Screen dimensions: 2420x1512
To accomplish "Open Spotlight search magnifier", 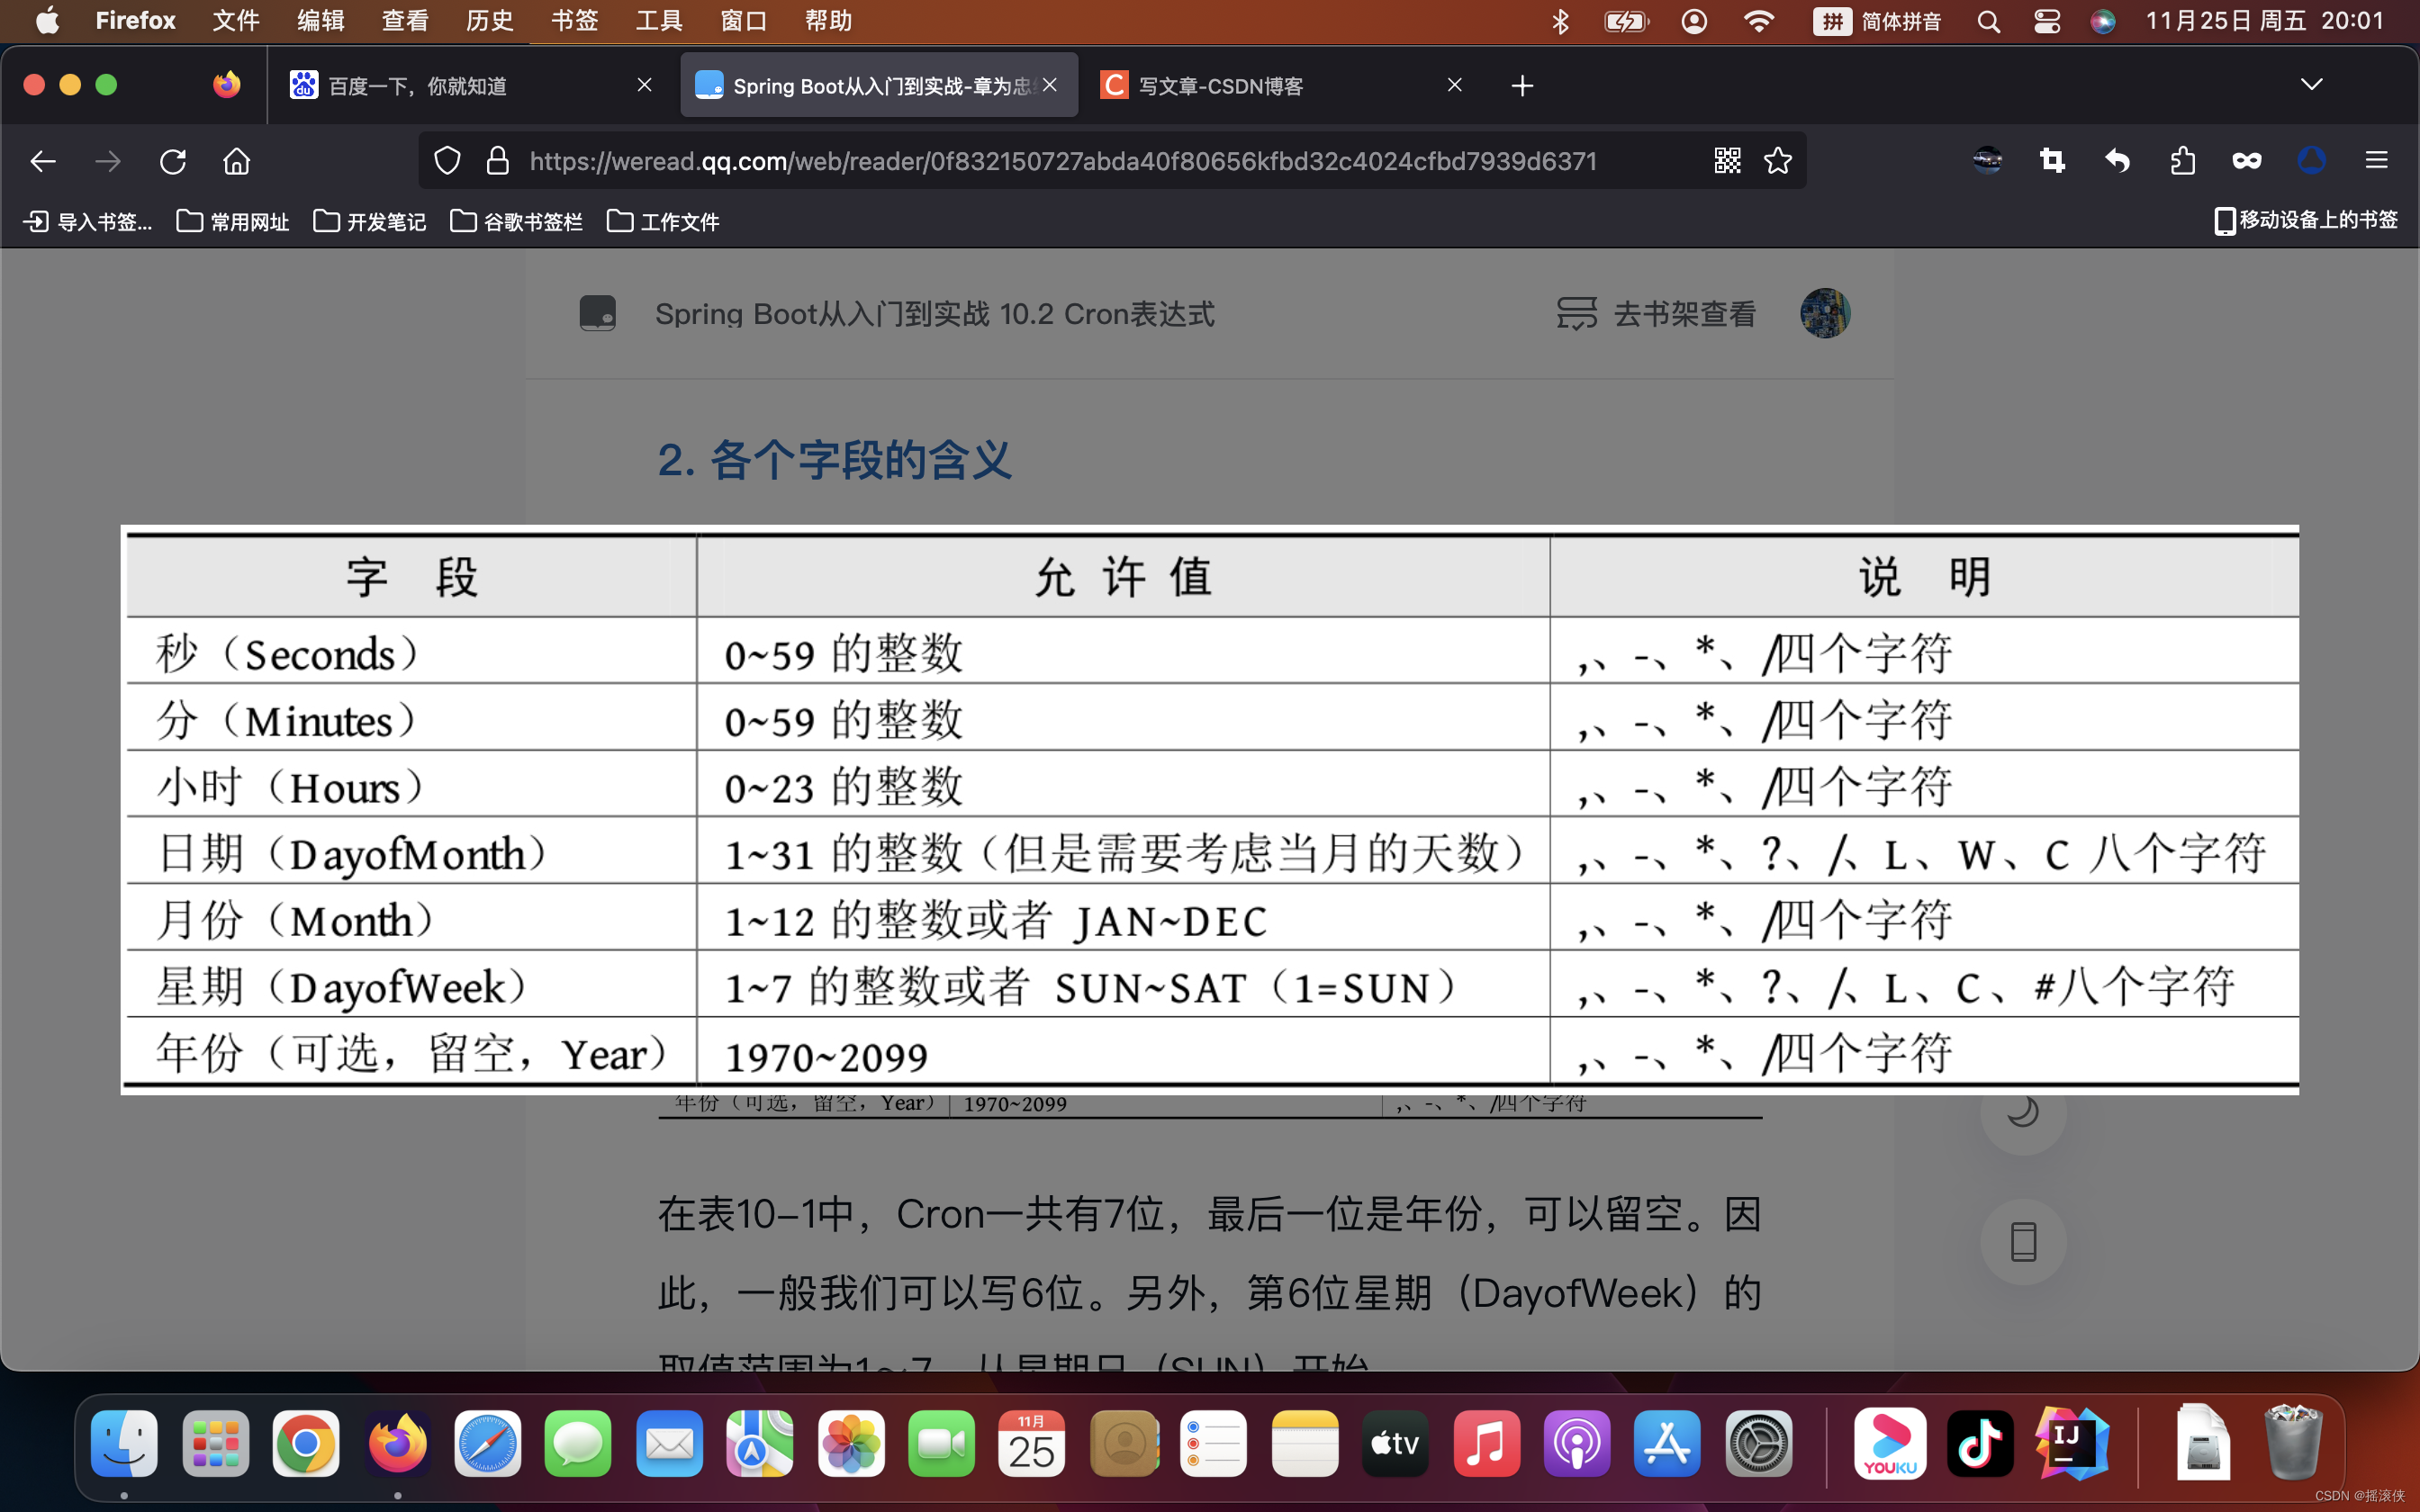I will click(1988, 21).
